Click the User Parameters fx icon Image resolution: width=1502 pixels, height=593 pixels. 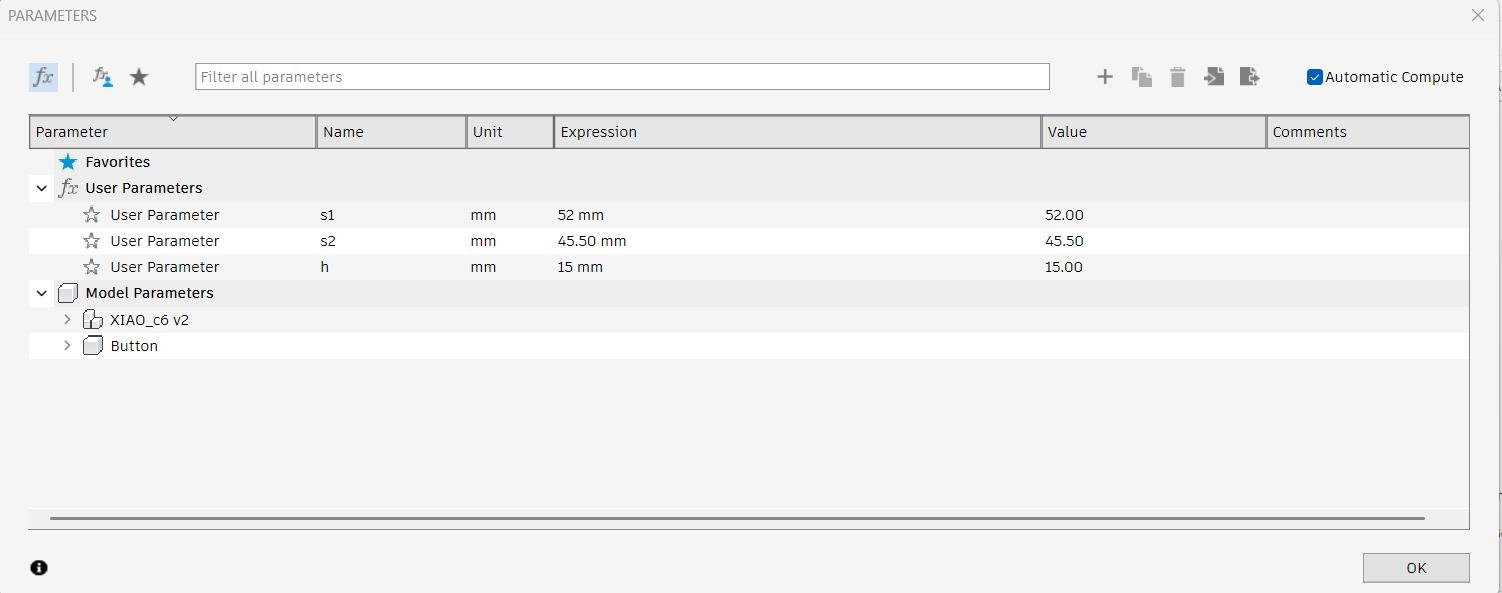68,188
